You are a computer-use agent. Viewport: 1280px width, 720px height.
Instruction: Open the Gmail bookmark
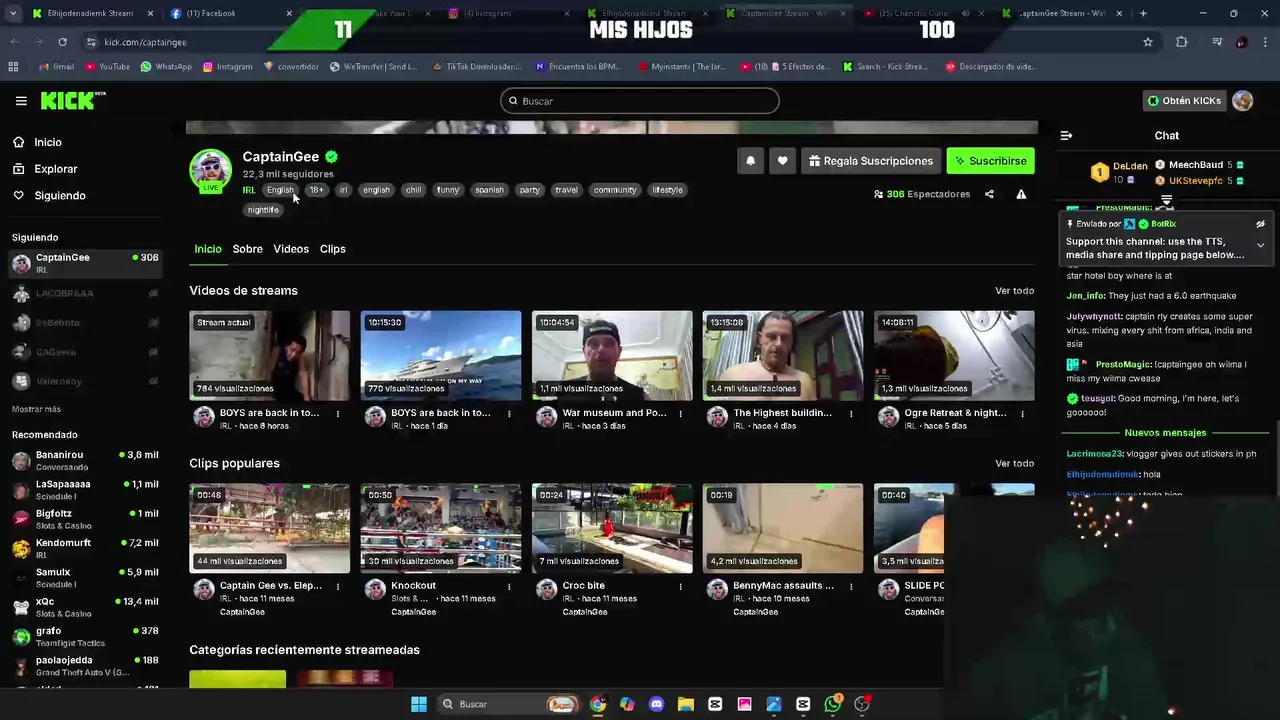[x=56, y=67]
